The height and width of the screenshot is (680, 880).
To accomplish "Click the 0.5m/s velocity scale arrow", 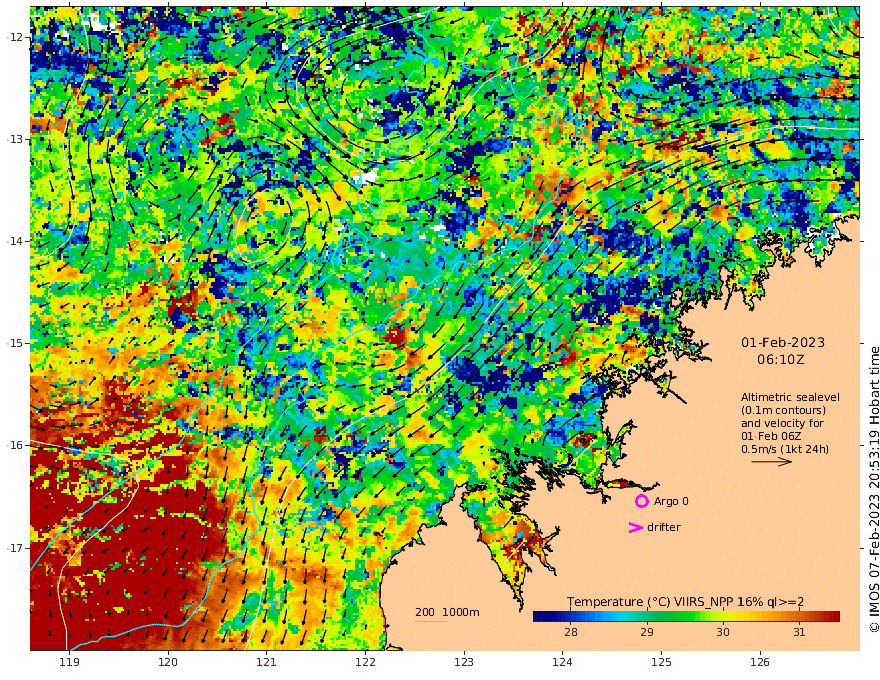I will tap(772, 462).
